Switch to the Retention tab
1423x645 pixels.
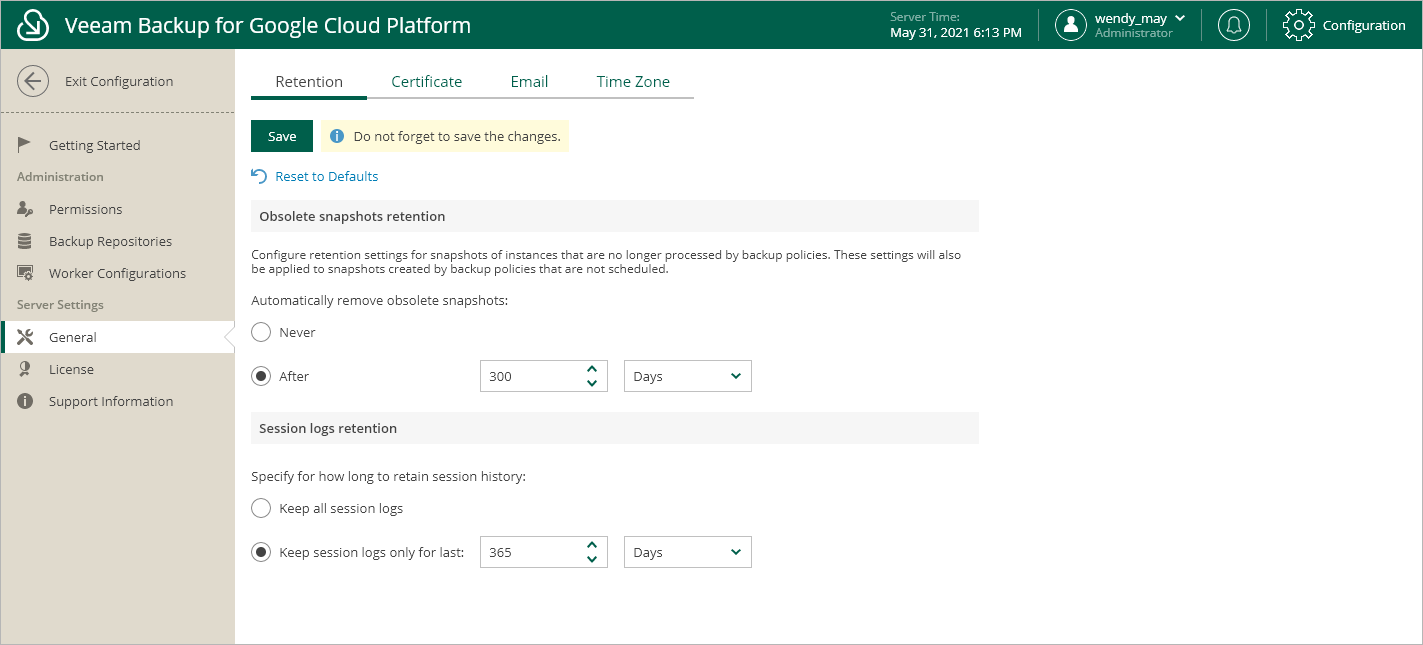[x=309, y=82]
